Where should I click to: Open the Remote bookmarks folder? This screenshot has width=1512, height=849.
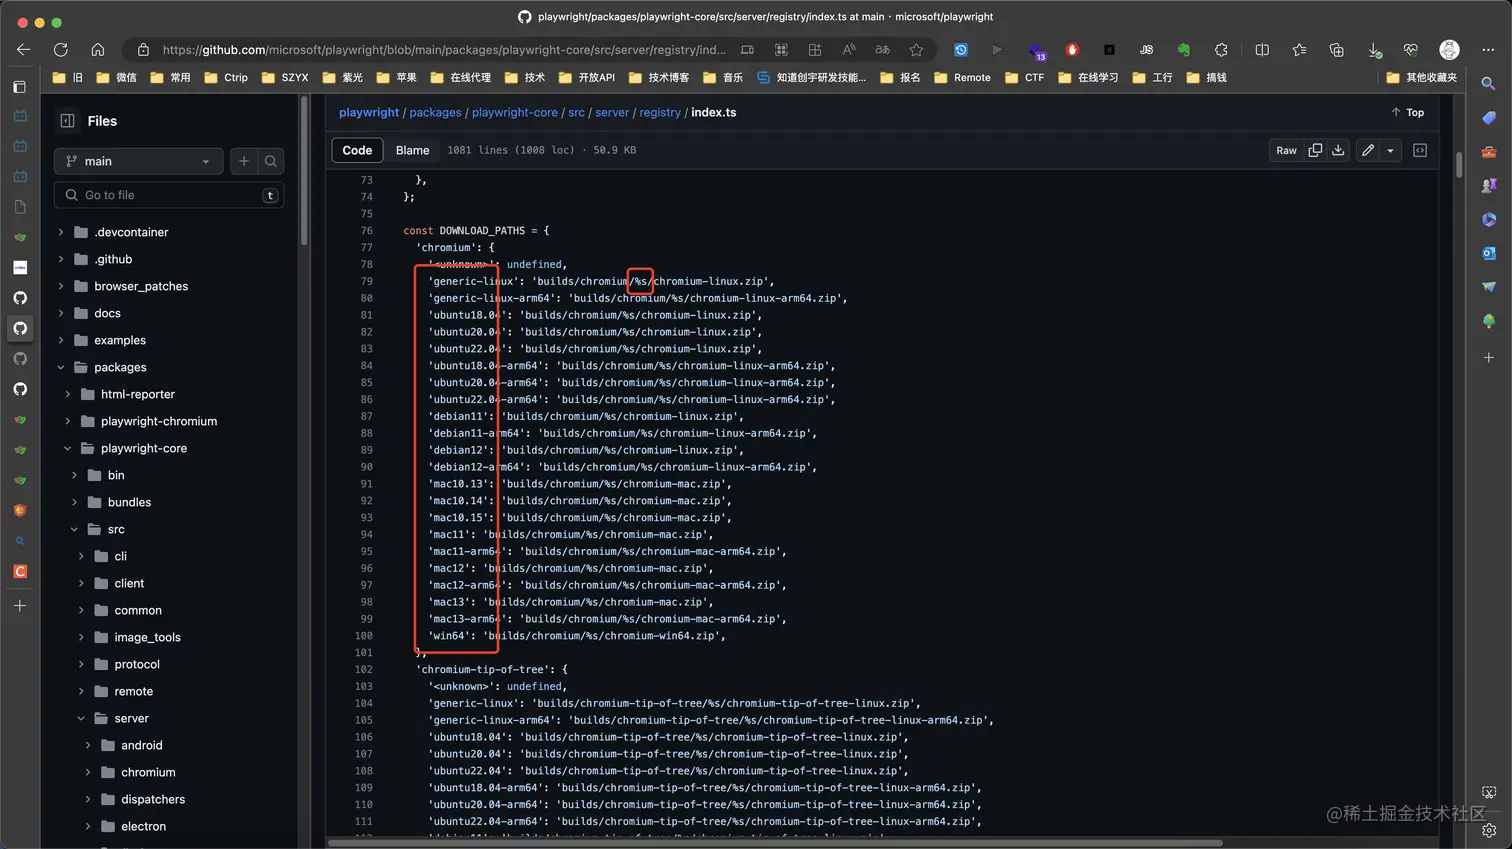(962, 77)
